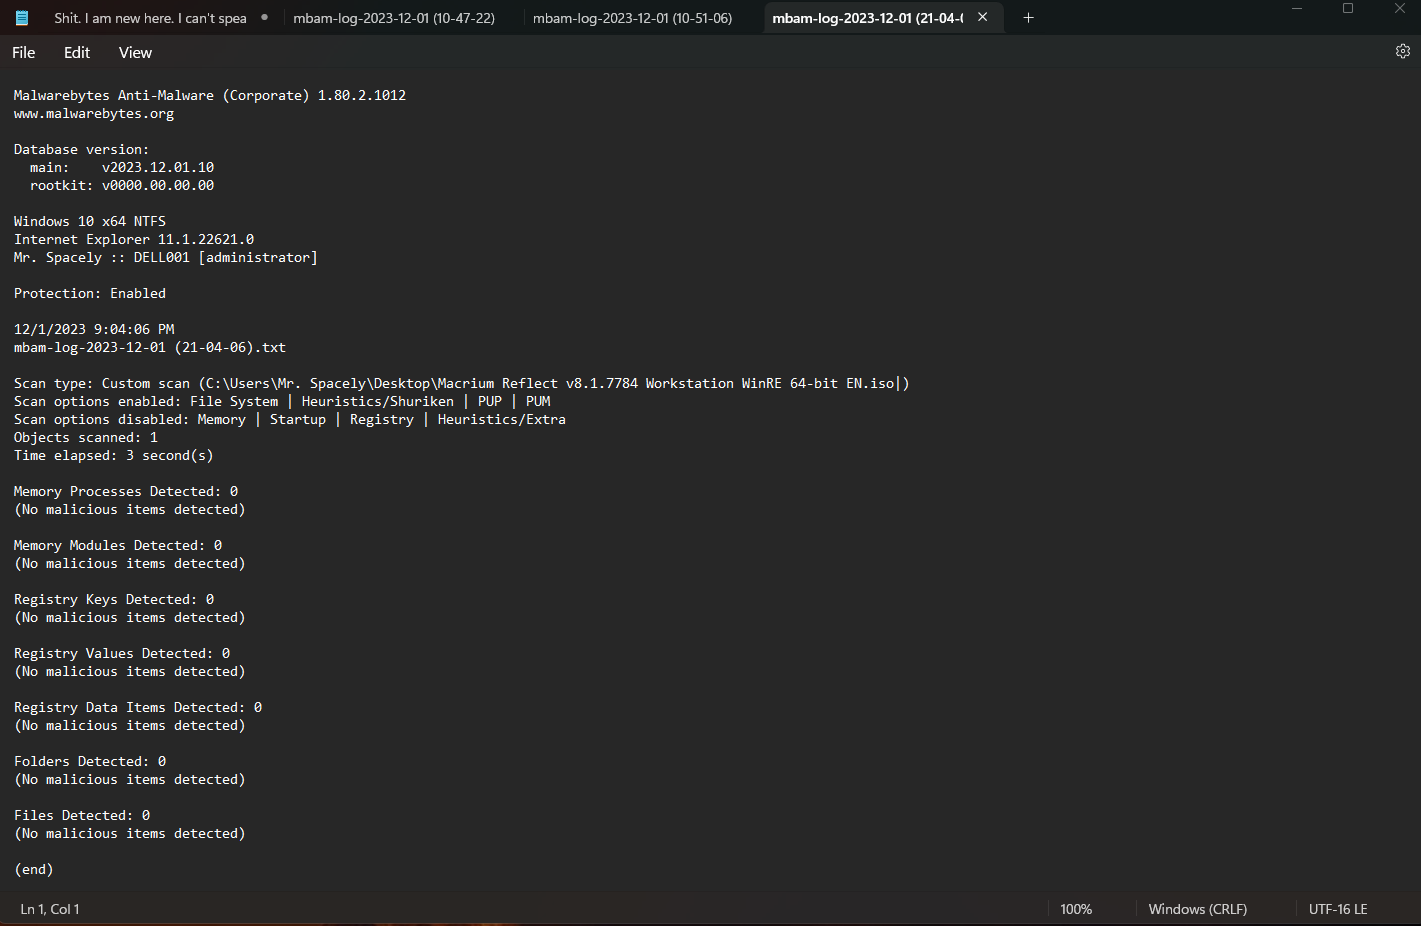Click the Scan type: Custom scan line
The width and height of the screenshot is (1421, 926).
coord(462,384)
